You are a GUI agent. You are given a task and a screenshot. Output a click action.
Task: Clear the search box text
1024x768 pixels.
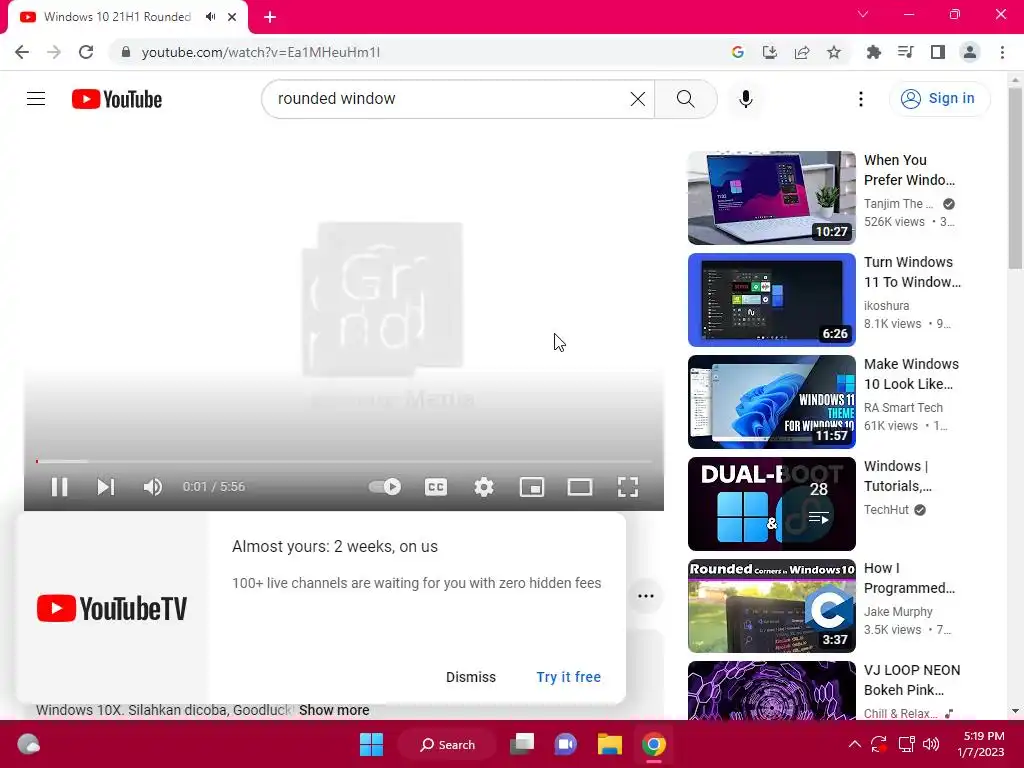click(637, 99)
